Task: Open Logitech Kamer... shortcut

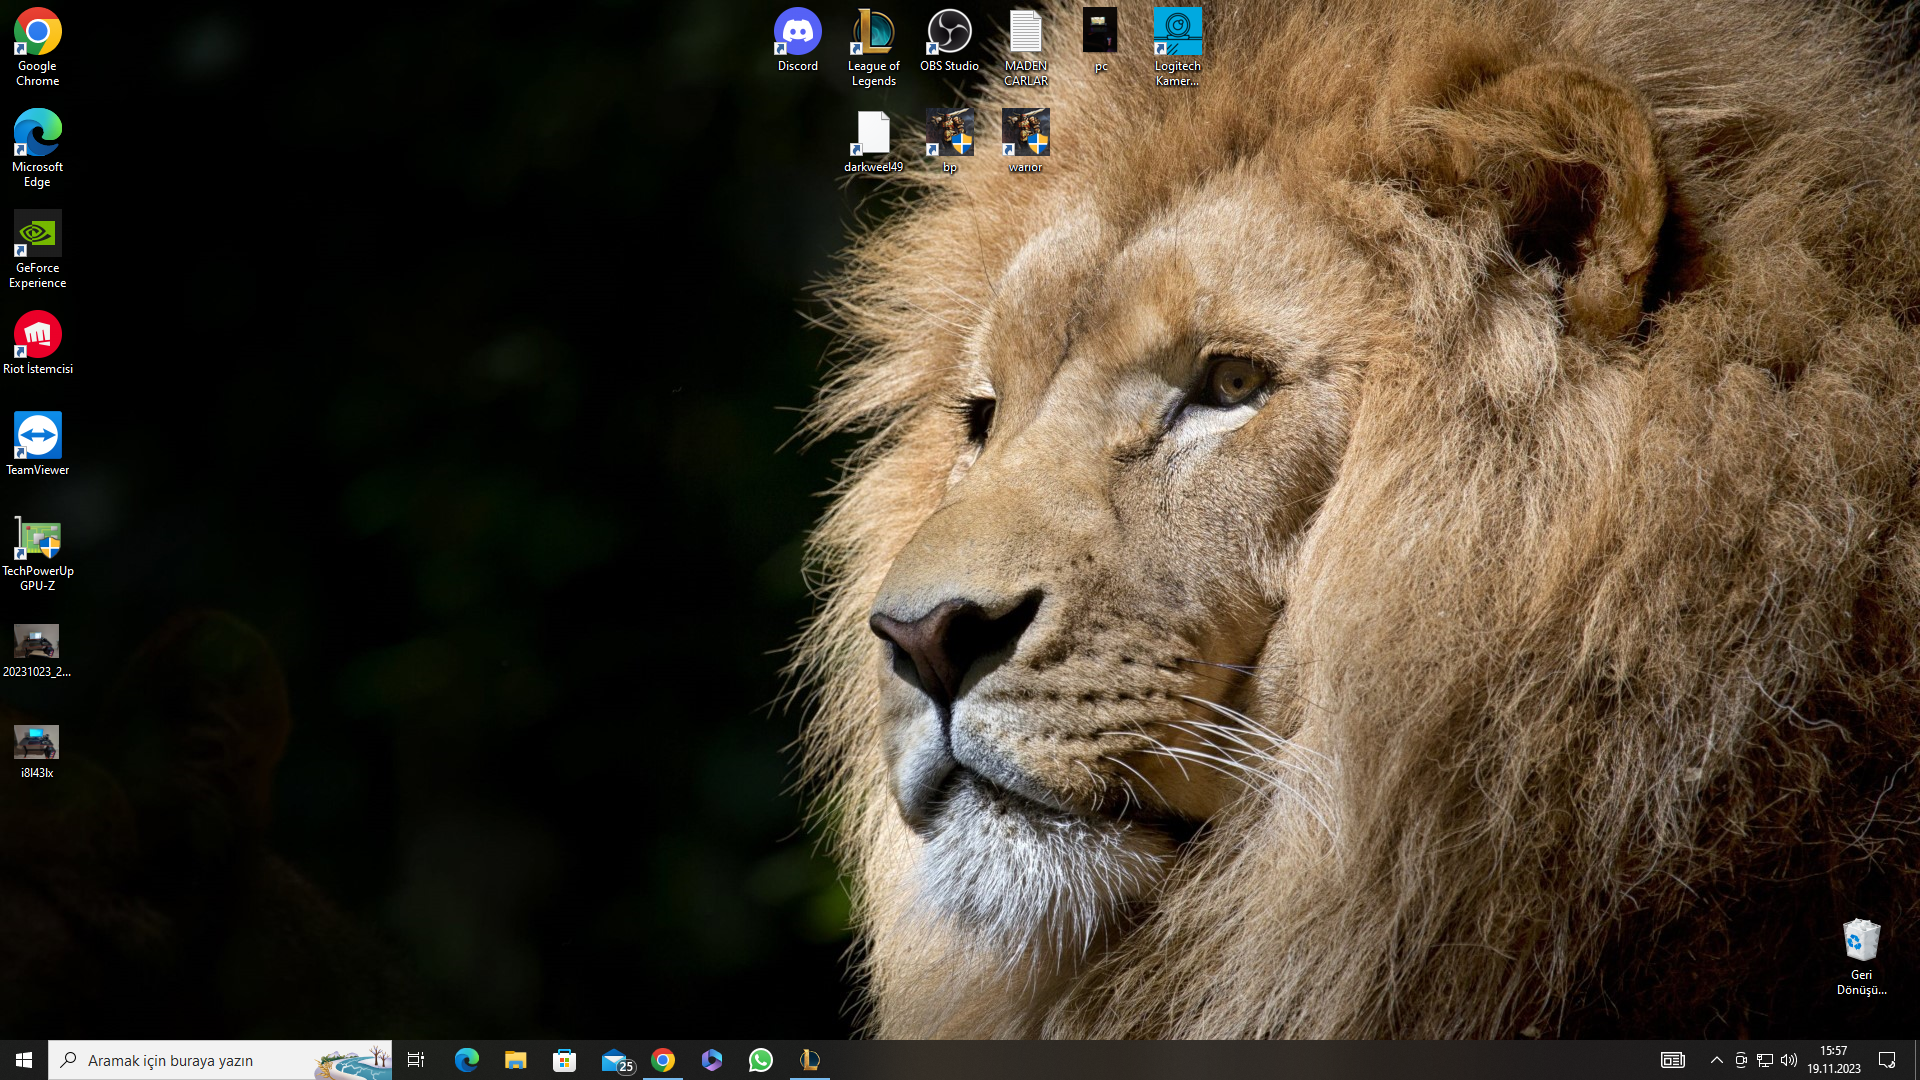Action: coord(1177,47)
